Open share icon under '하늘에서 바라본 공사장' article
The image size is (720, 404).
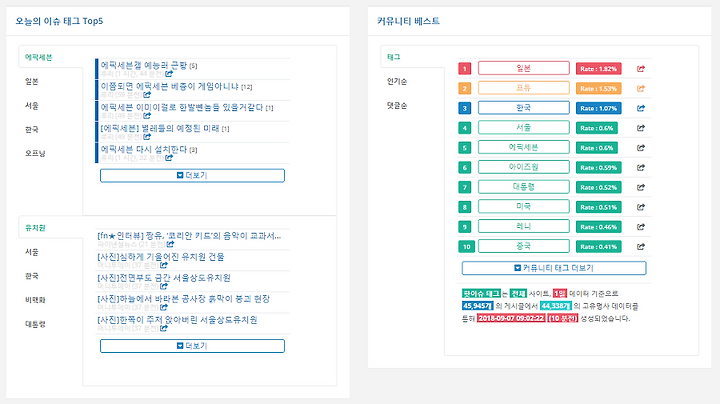click(x=164, y=307)
